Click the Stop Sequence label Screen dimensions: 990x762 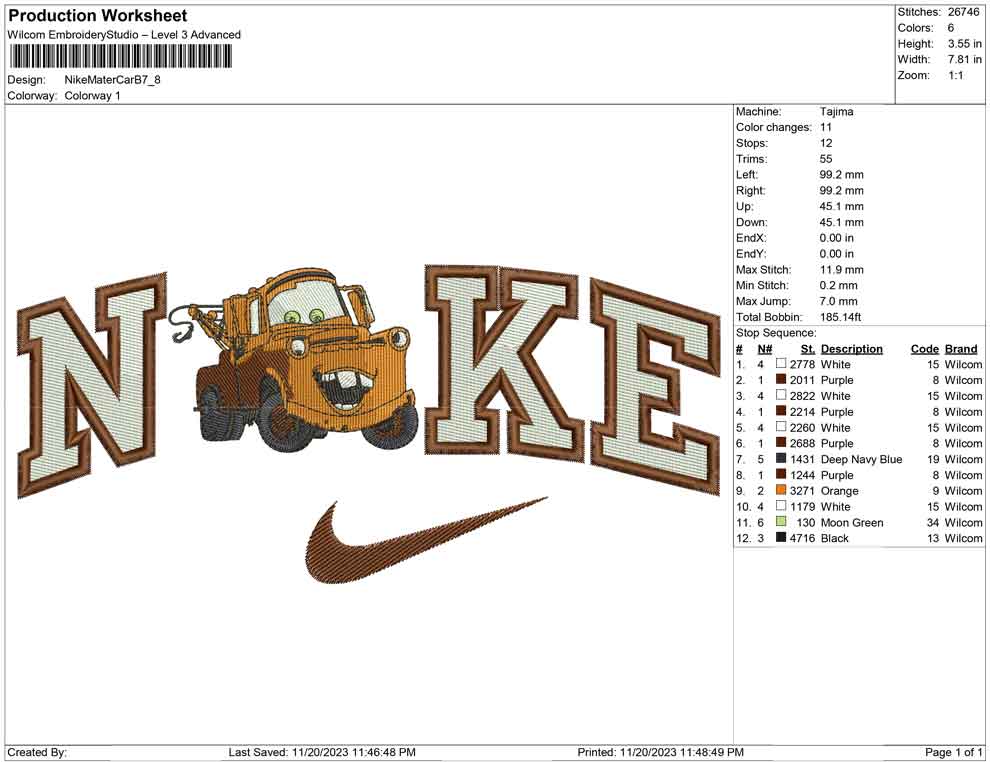pyautogui.click(x=776, y=333)
